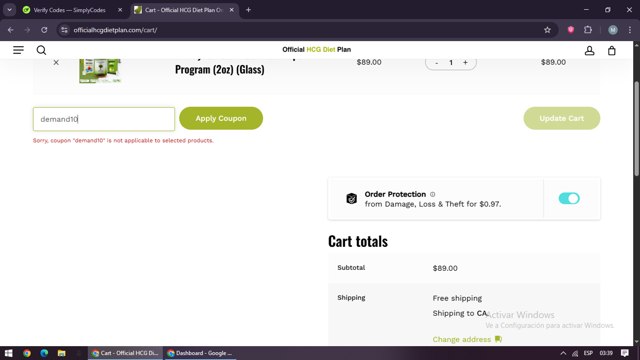Switch to the Verify Codes SimplyCodes tab

69,10
